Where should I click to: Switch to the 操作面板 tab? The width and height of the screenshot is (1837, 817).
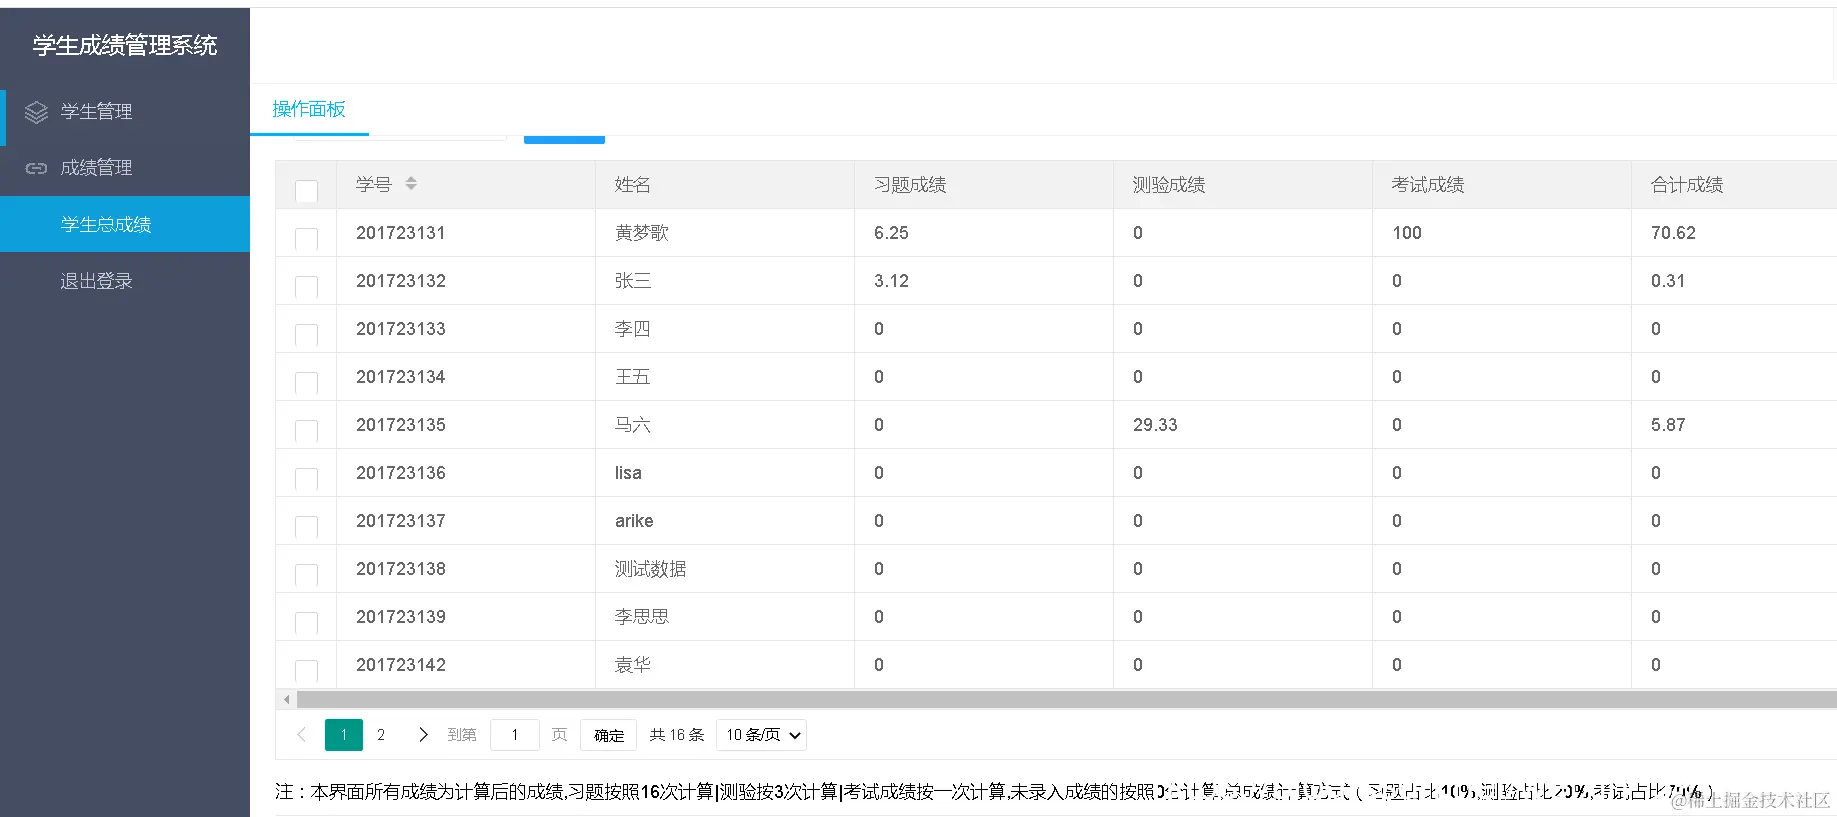click(309, 109)
